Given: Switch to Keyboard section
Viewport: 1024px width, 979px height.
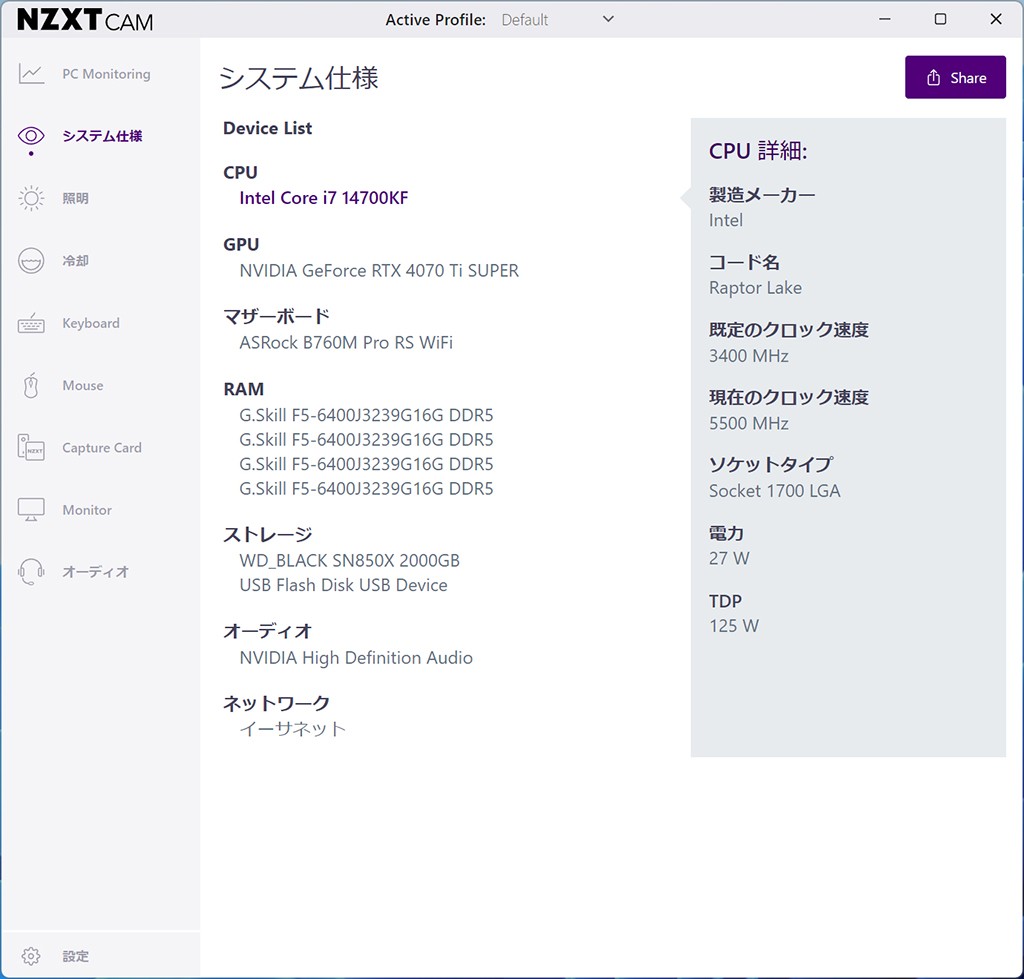Looking at the screenshot, I should click(x=91, y=323).
